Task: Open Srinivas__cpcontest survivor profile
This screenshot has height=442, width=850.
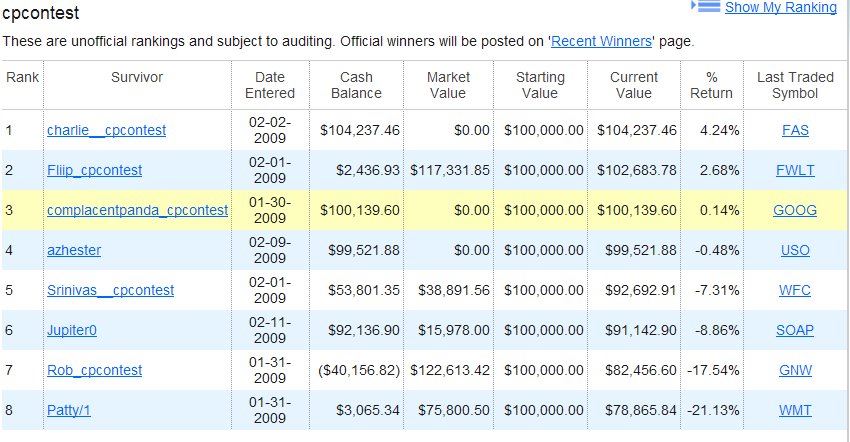Action: (110, 290)
